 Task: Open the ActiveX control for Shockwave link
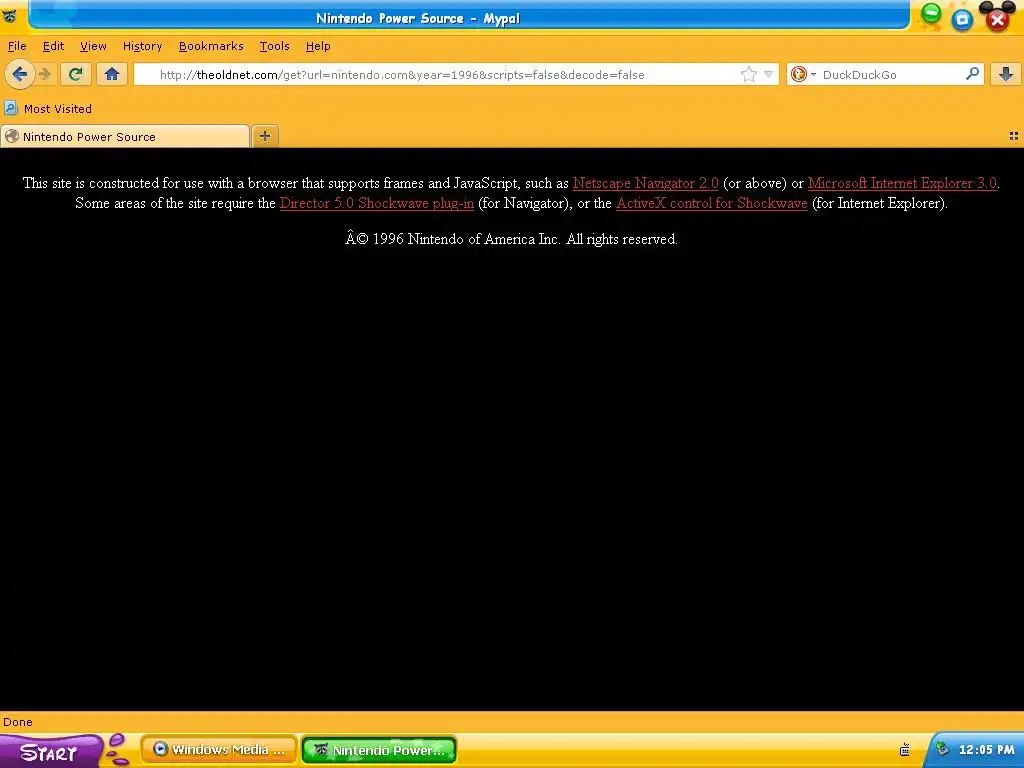[712, 203]
